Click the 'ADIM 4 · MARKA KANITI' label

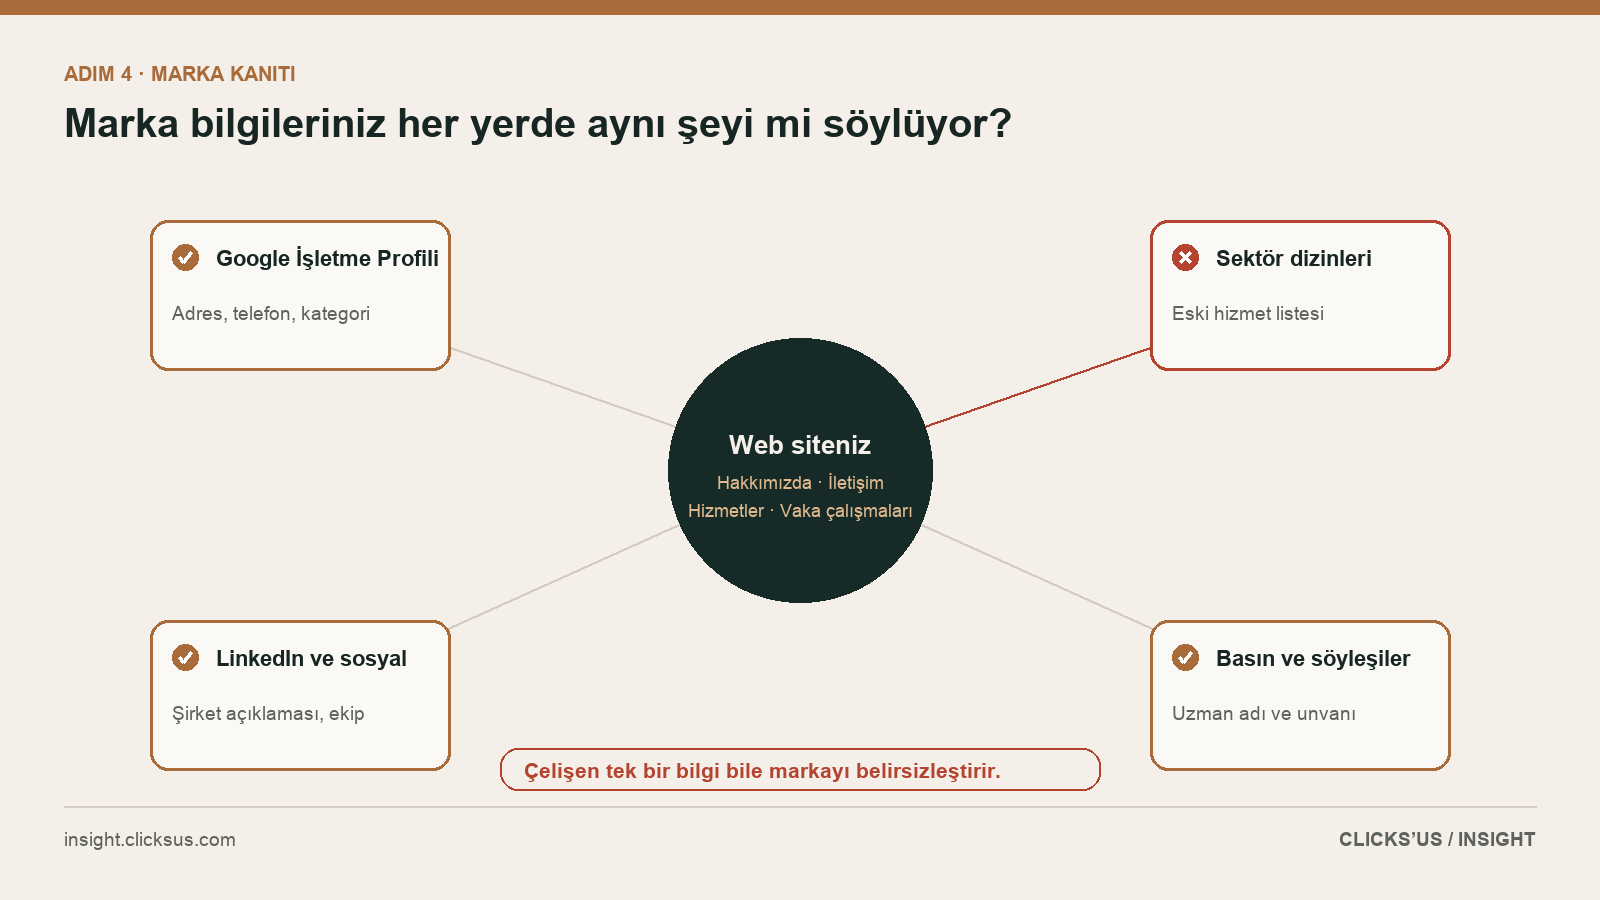pyautogui.click(x=180, y=74)
